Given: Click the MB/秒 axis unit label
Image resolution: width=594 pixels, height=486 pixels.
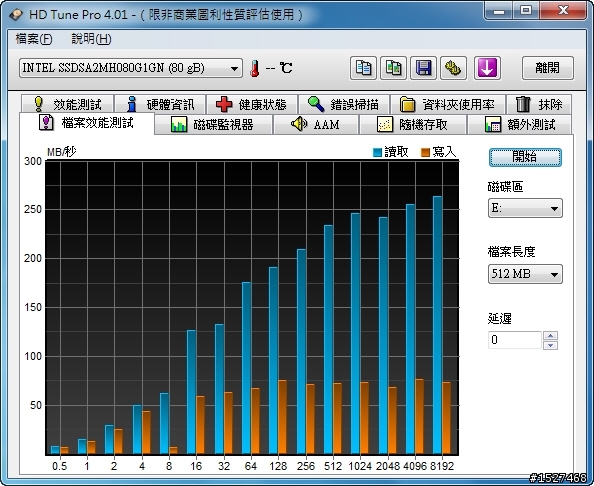Looking at the screenshot, I should tap(61, 152).
